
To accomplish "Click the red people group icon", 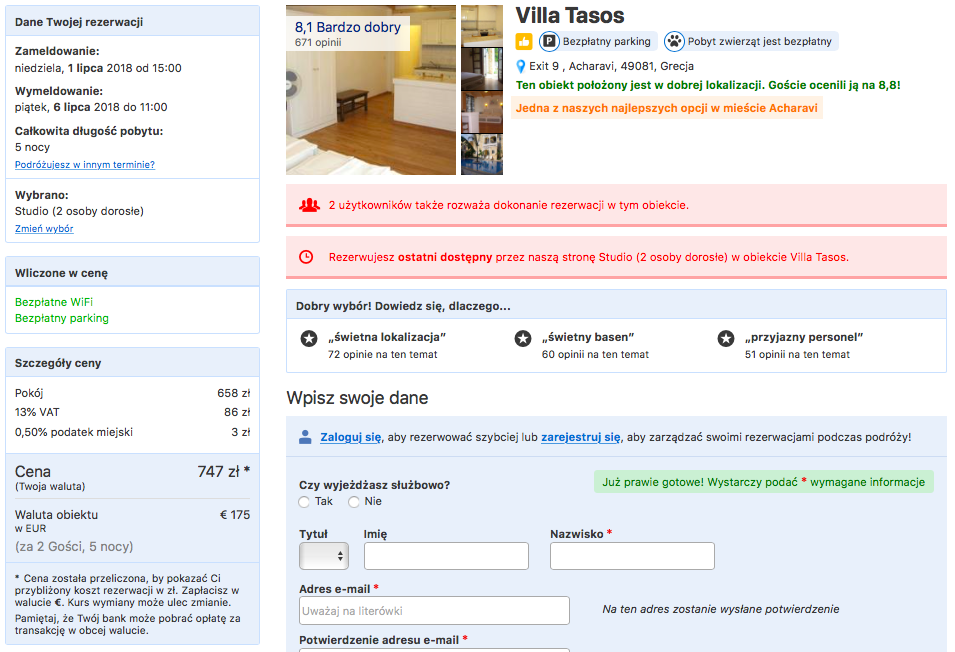I will [x=309, y=205].
